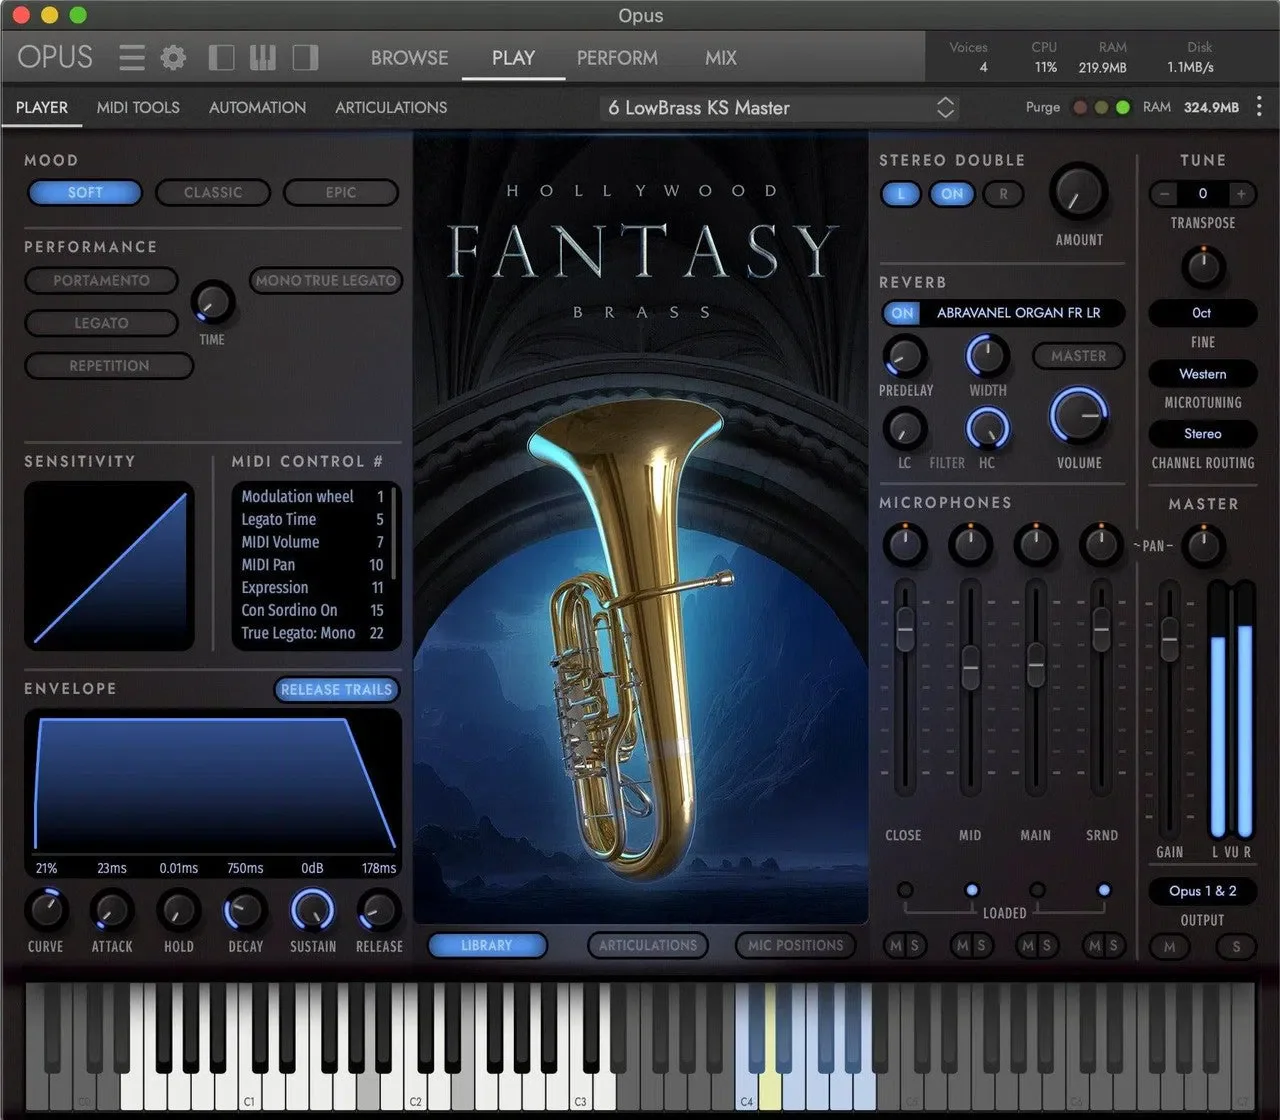
Task: Open the hamburger main menu icon
Action: pyautogui.click(x=132, y=57)
